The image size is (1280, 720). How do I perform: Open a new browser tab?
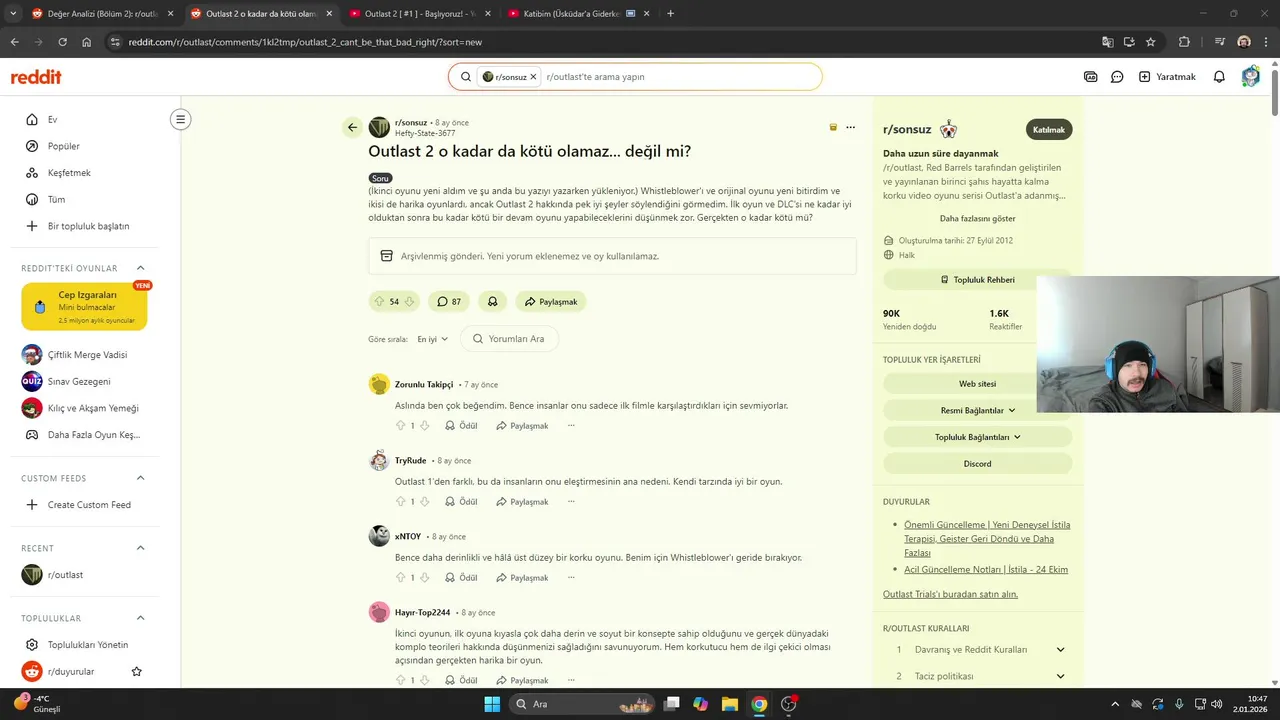(x=670, y=14)
